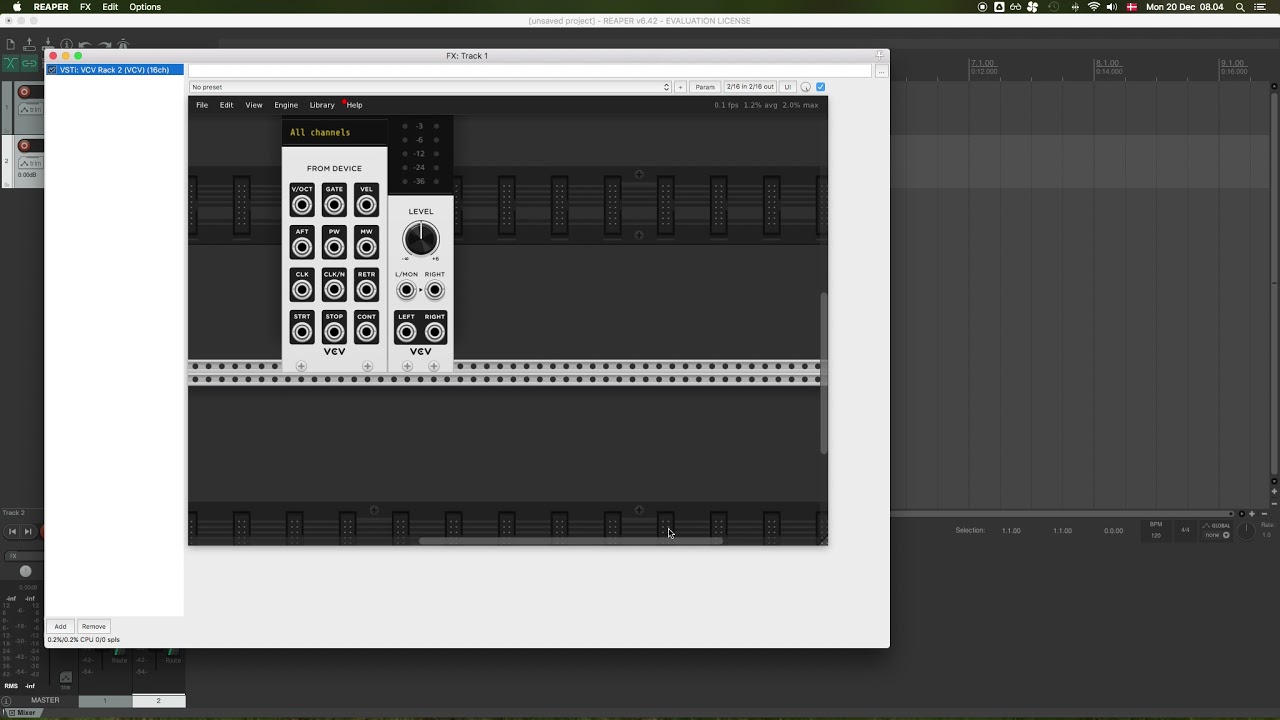Image resolution: width=1280 pixels, height=720 pixels.
Task: Toggle auto-crossfade toolbar icon
Action: pyautogui.click(x=11, y=63)
